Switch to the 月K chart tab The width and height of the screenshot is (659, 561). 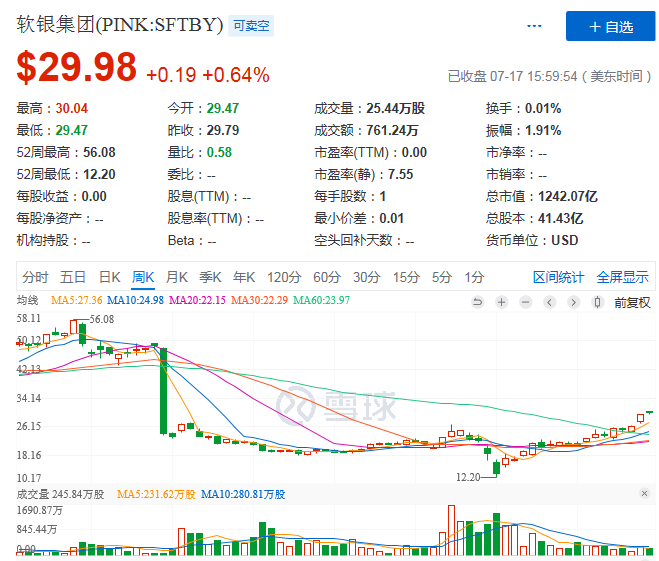point(177,277)
